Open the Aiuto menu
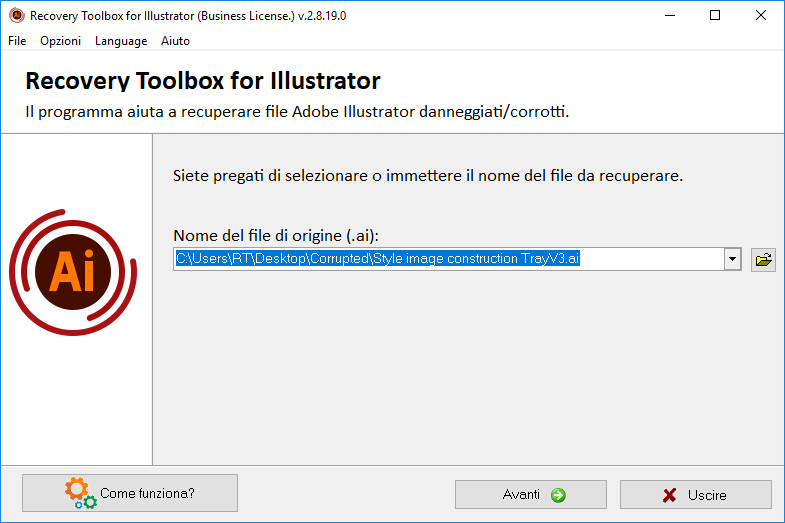785x523 pixels. [175, 41]
